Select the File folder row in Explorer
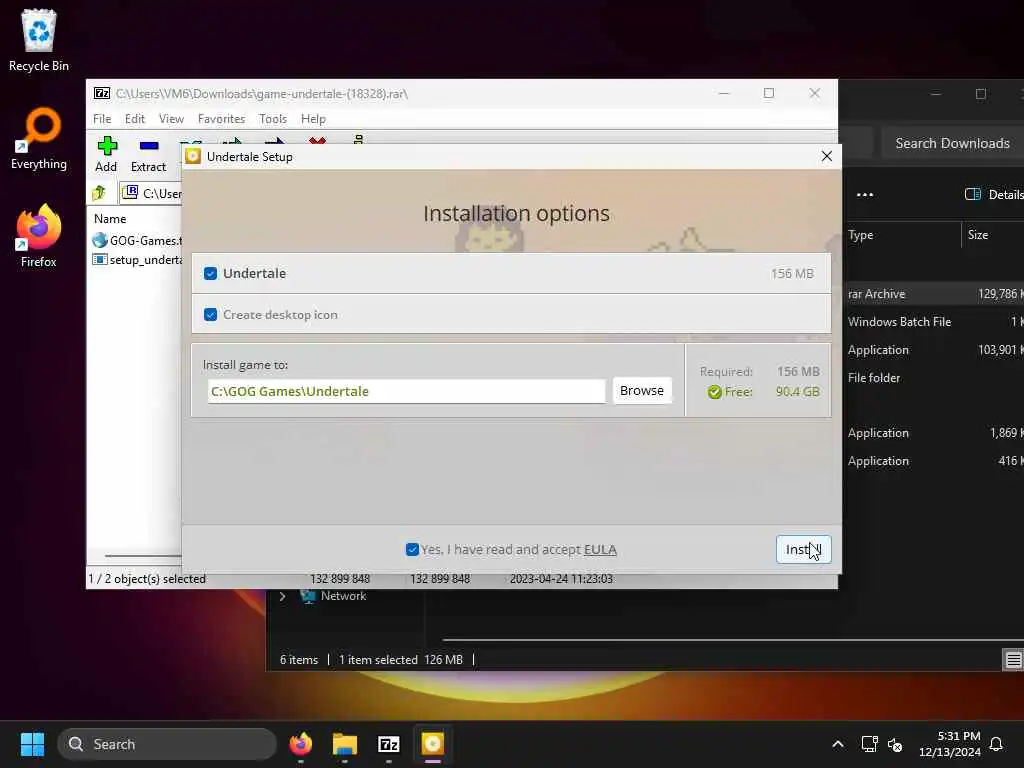Image resolution: width=1024 pixels, height=768 pixels. point(934,378)
